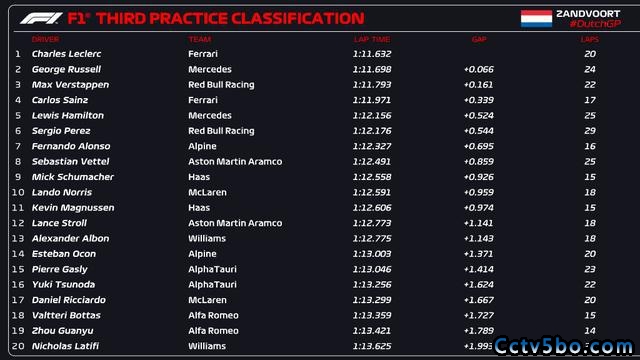Select the TEAM column header
Screen dimensions: 640x360
tap(200, 39)
